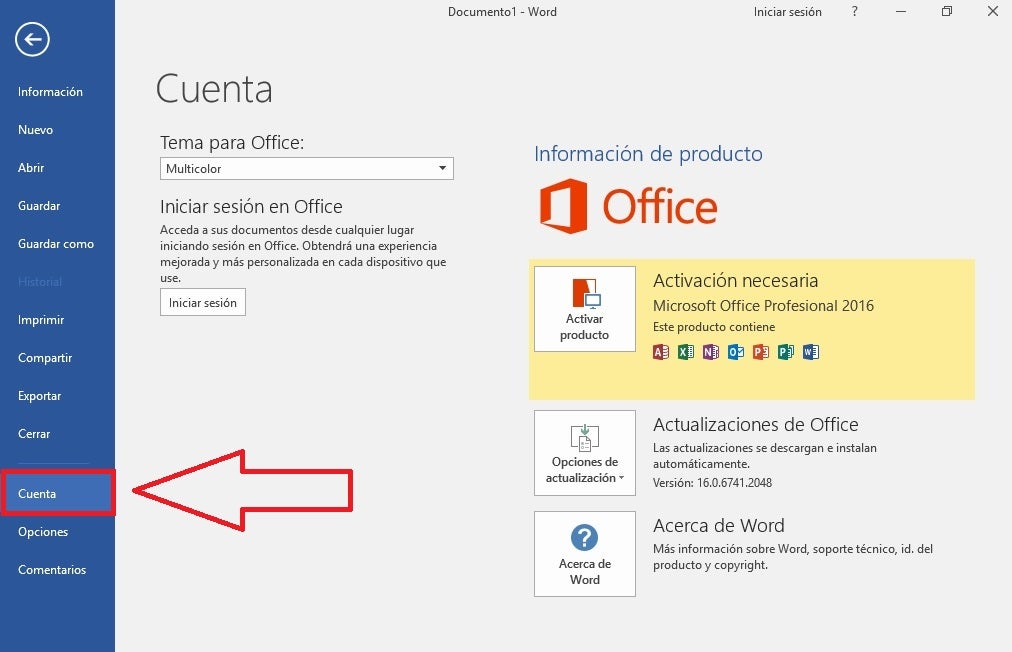Click the PowerPoint application icon
Screen dimensions: 1012x652
coord(760,351)
